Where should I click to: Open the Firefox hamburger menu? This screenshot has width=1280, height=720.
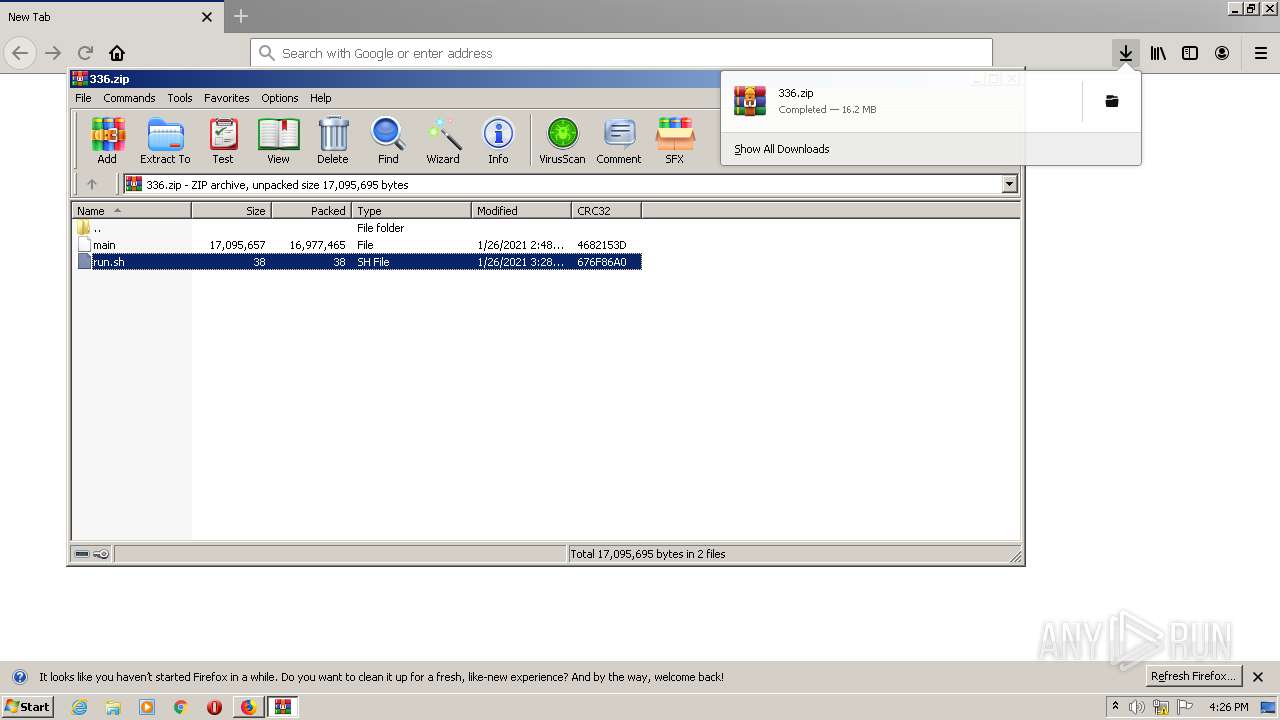tap(1261, 53)
